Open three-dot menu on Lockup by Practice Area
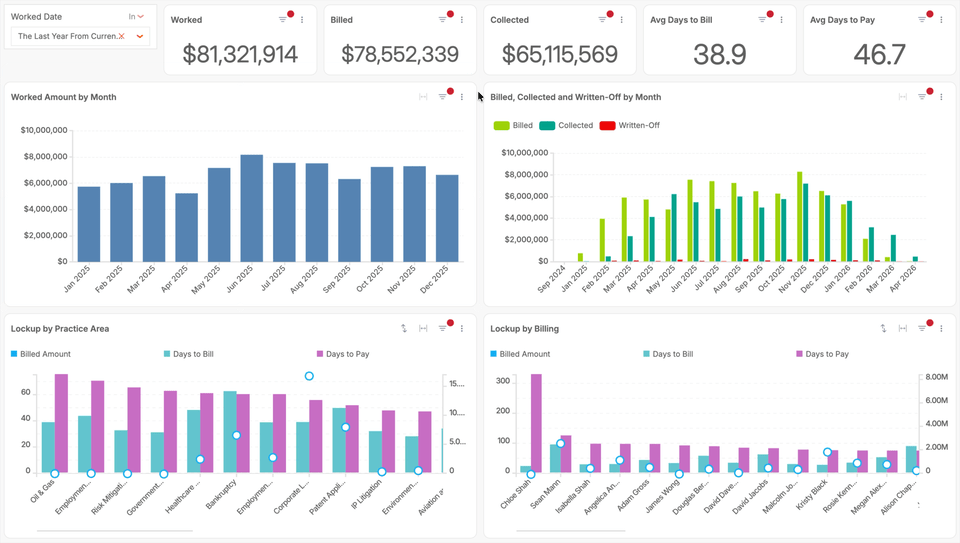Viewport: 960px width, 543px height. tap(462, 328)
